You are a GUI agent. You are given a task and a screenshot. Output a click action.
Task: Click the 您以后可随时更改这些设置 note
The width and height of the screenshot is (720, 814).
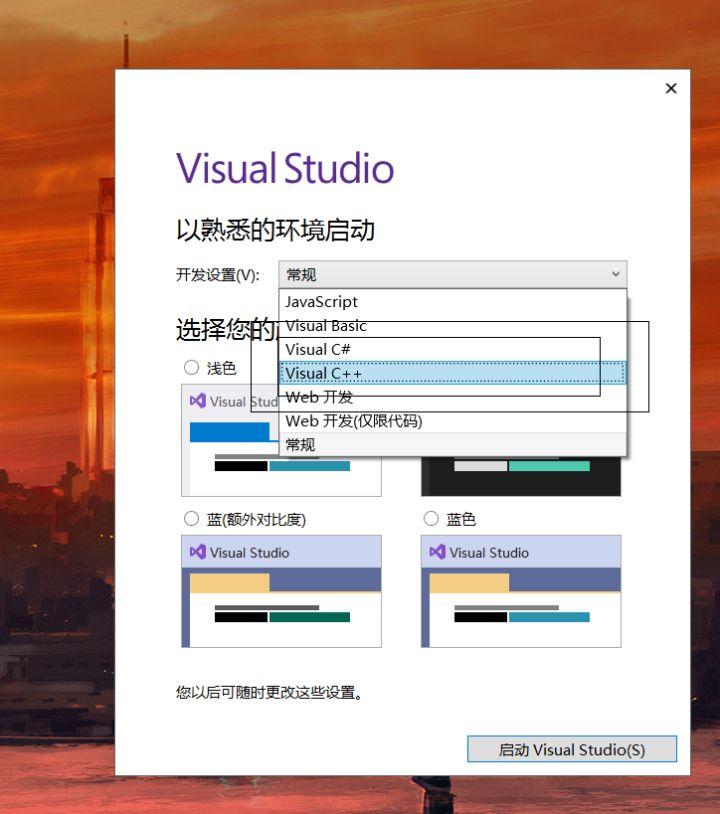tap(269, 693)
